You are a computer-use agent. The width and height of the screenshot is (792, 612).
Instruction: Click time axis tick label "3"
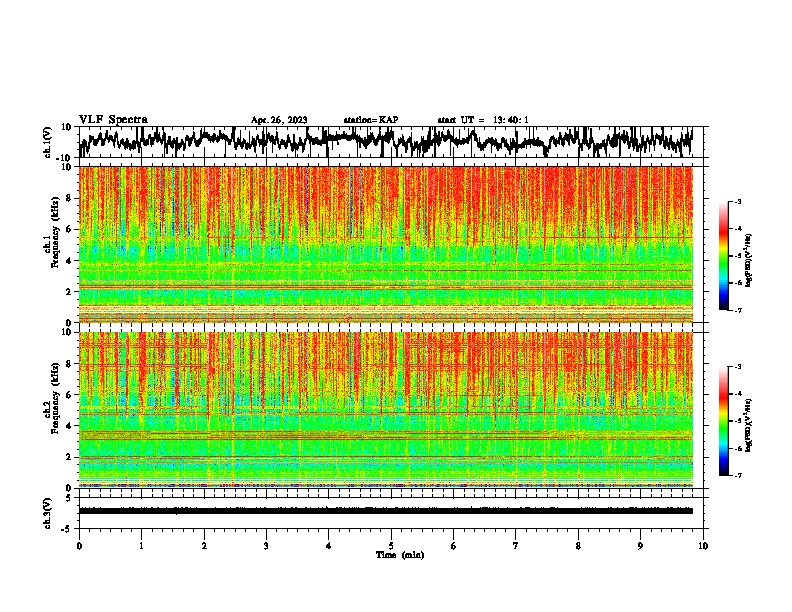(266, 546)
